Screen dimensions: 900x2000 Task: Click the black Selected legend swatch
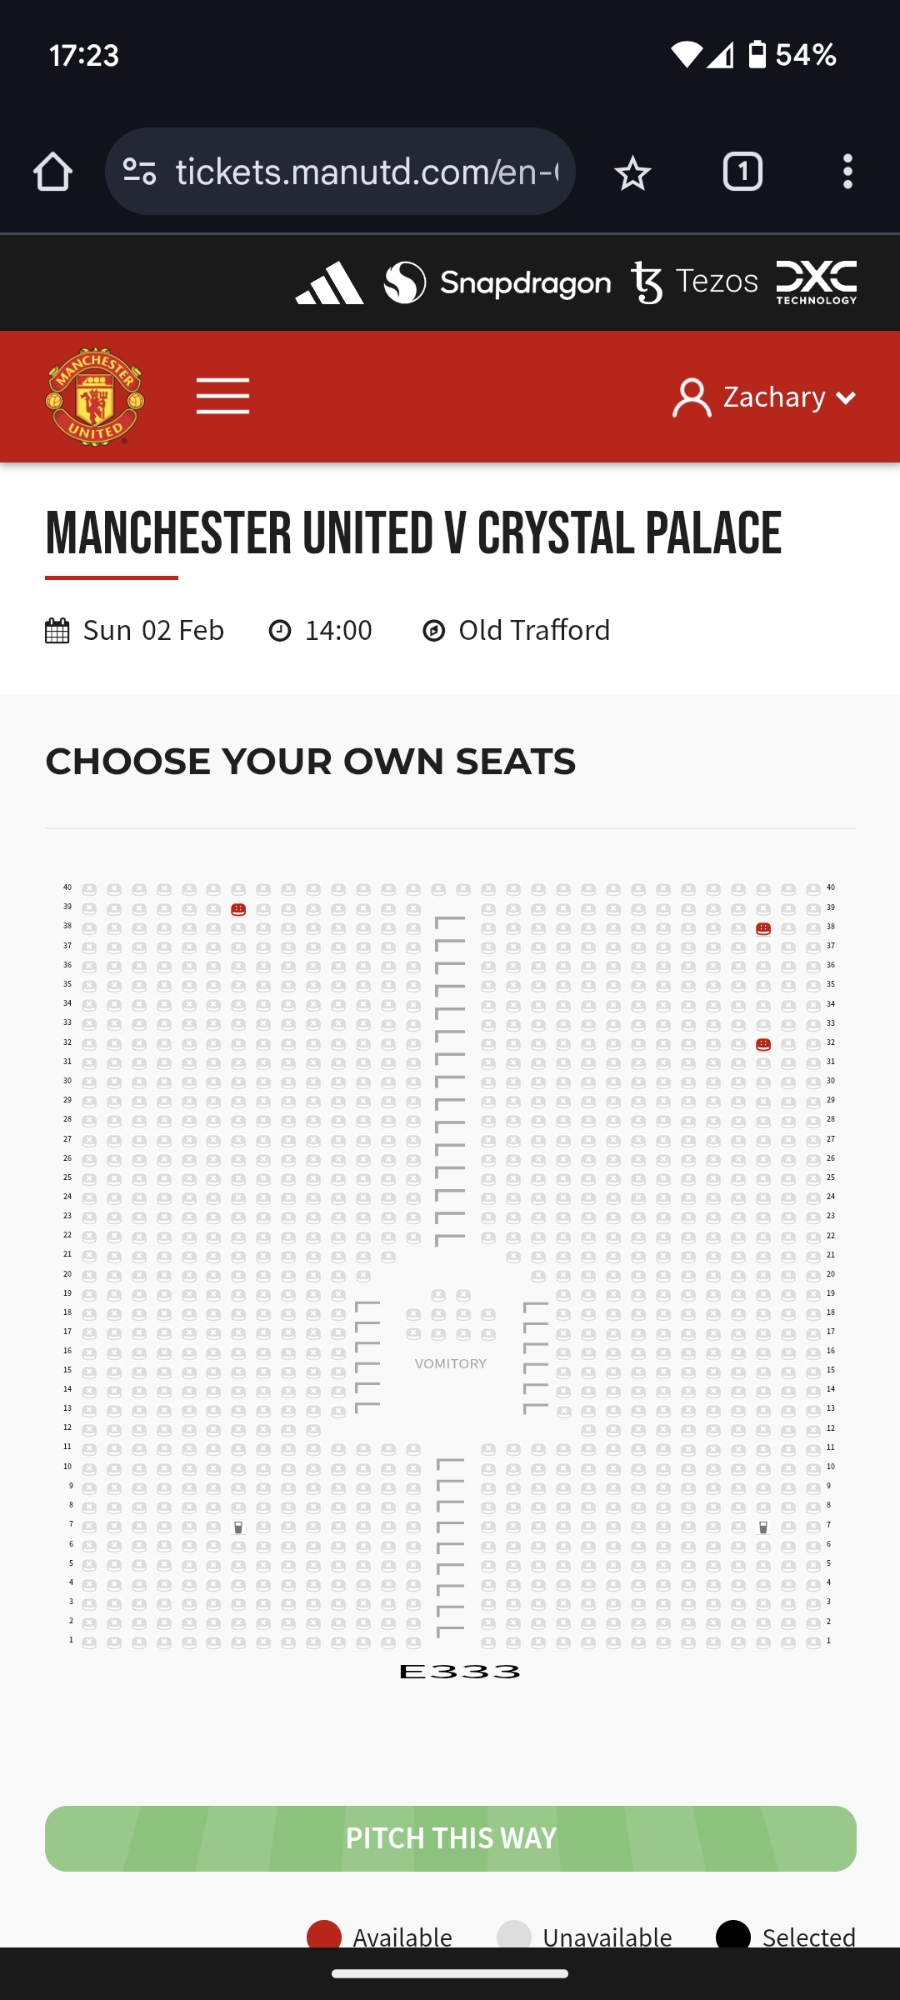733,1935
